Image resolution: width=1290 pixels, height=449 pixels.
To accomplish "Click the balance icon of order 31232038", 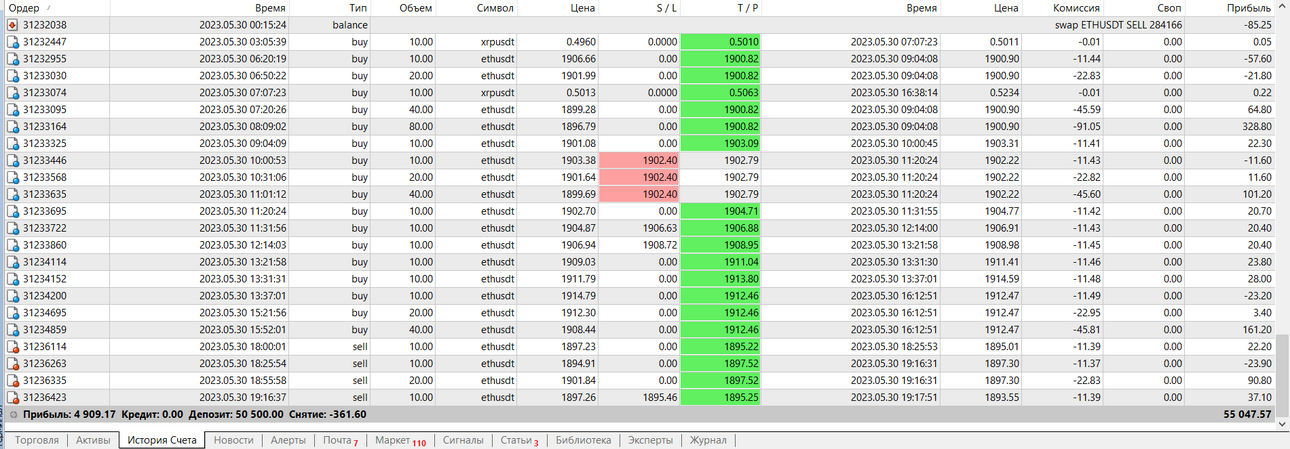I will (12, 25).
